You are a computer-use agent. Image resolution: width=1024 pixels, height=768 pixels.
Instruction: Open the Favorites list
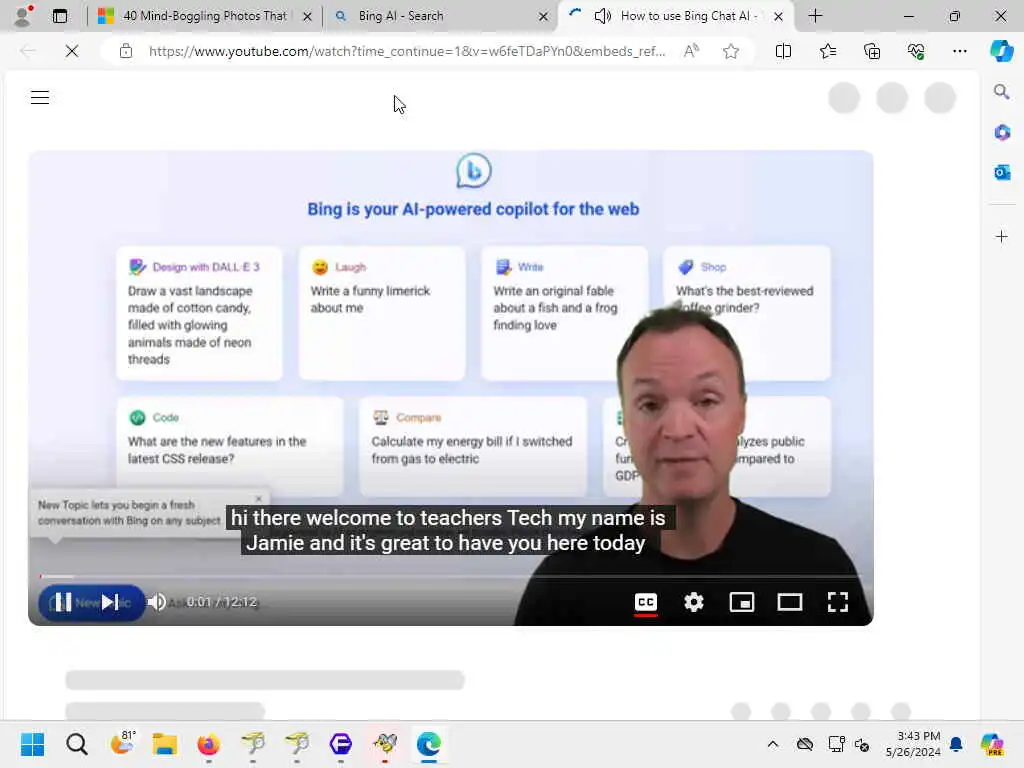click(x=828, y=51)
